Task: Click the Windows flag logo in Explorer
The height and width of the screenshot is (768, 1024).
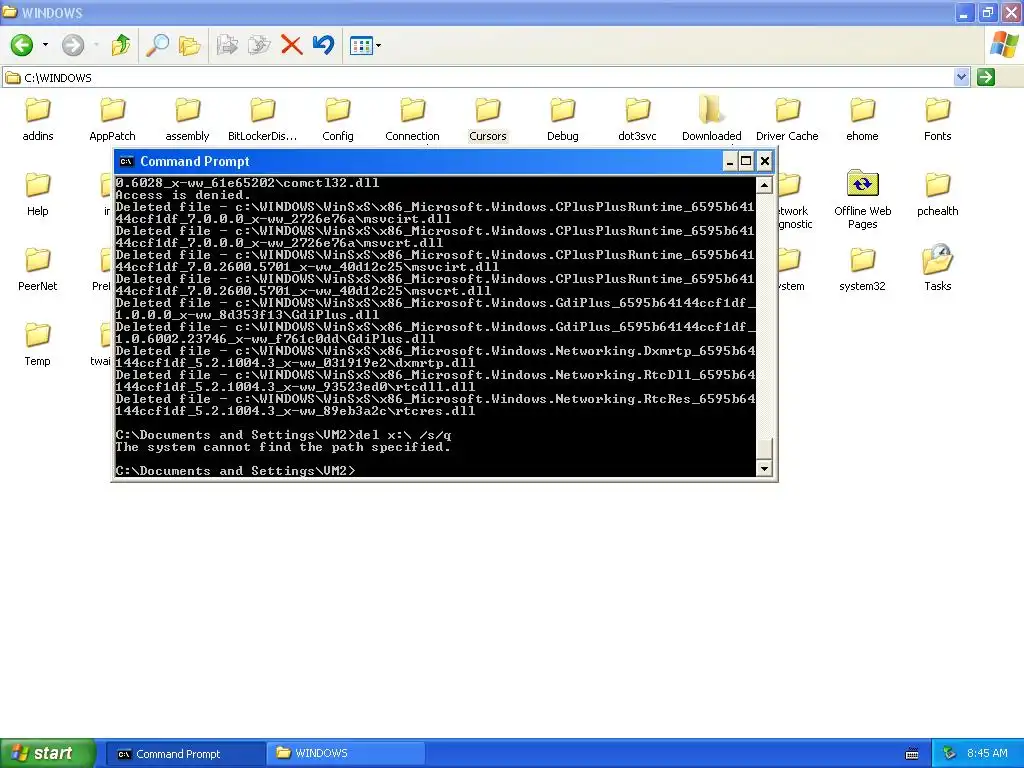Action: tap(1004, 45)
